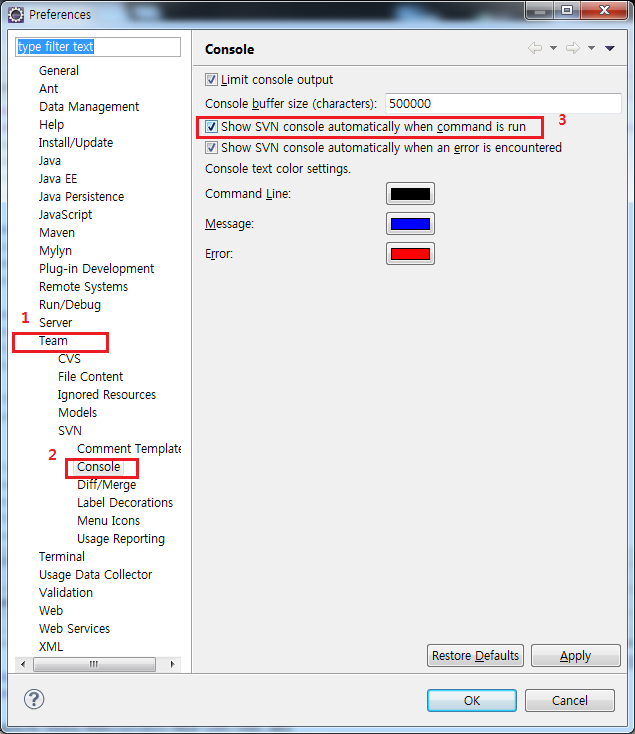Open Install/Update preferences

tap(76, 142)
